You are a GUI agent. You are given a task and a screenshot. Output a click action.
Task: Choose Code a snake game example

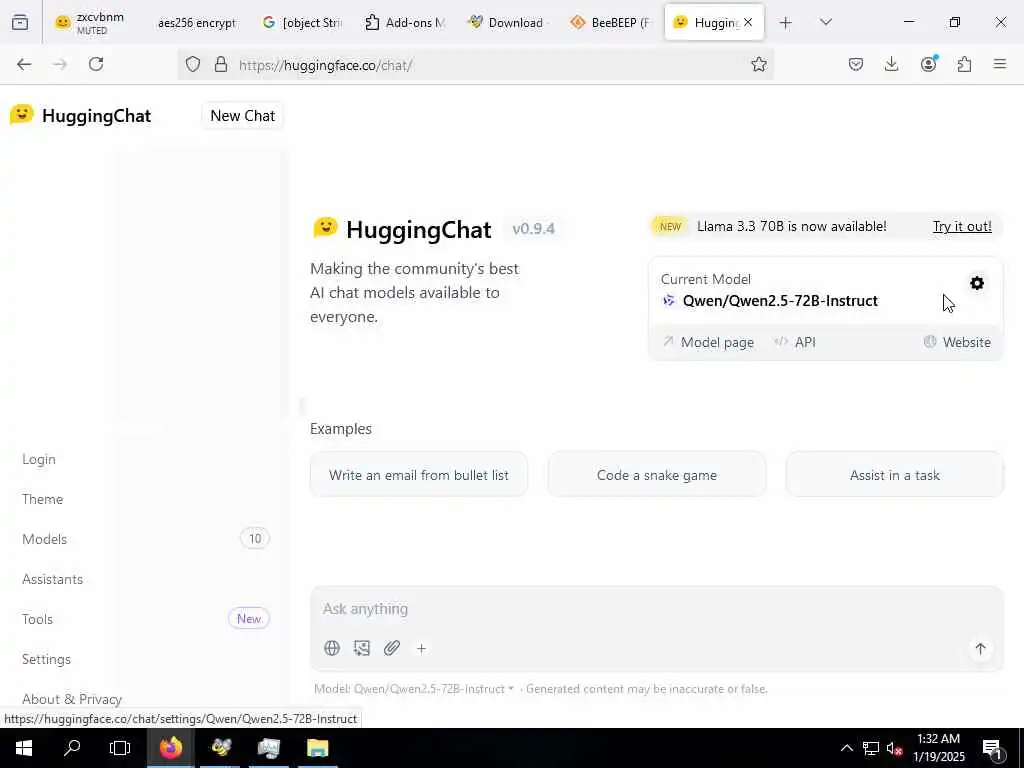tap(656, 475)
